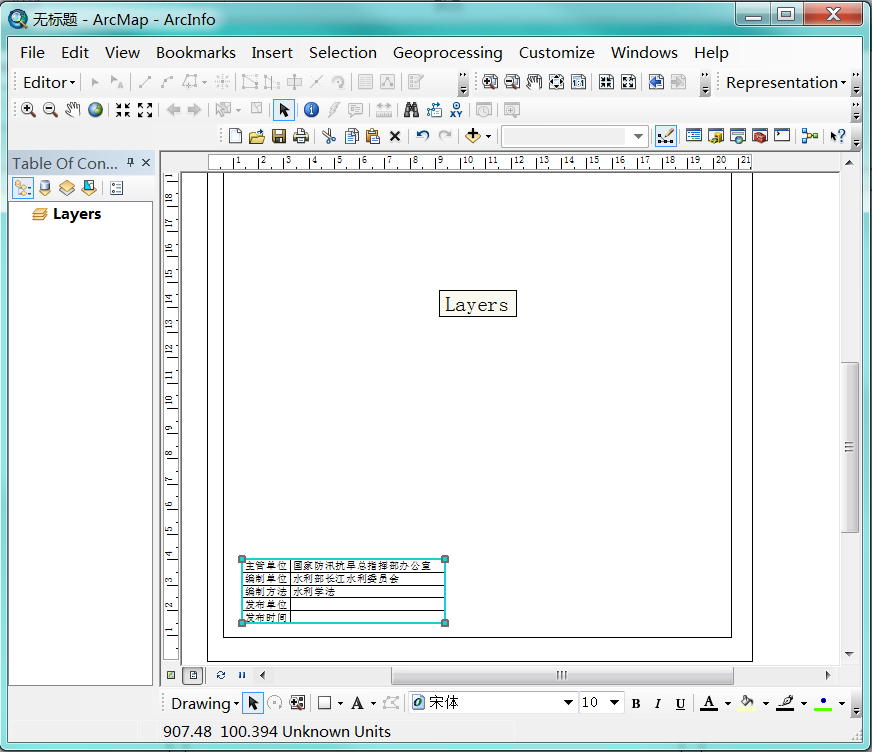Toggle the Editor toolbar icon

(666, 136)
